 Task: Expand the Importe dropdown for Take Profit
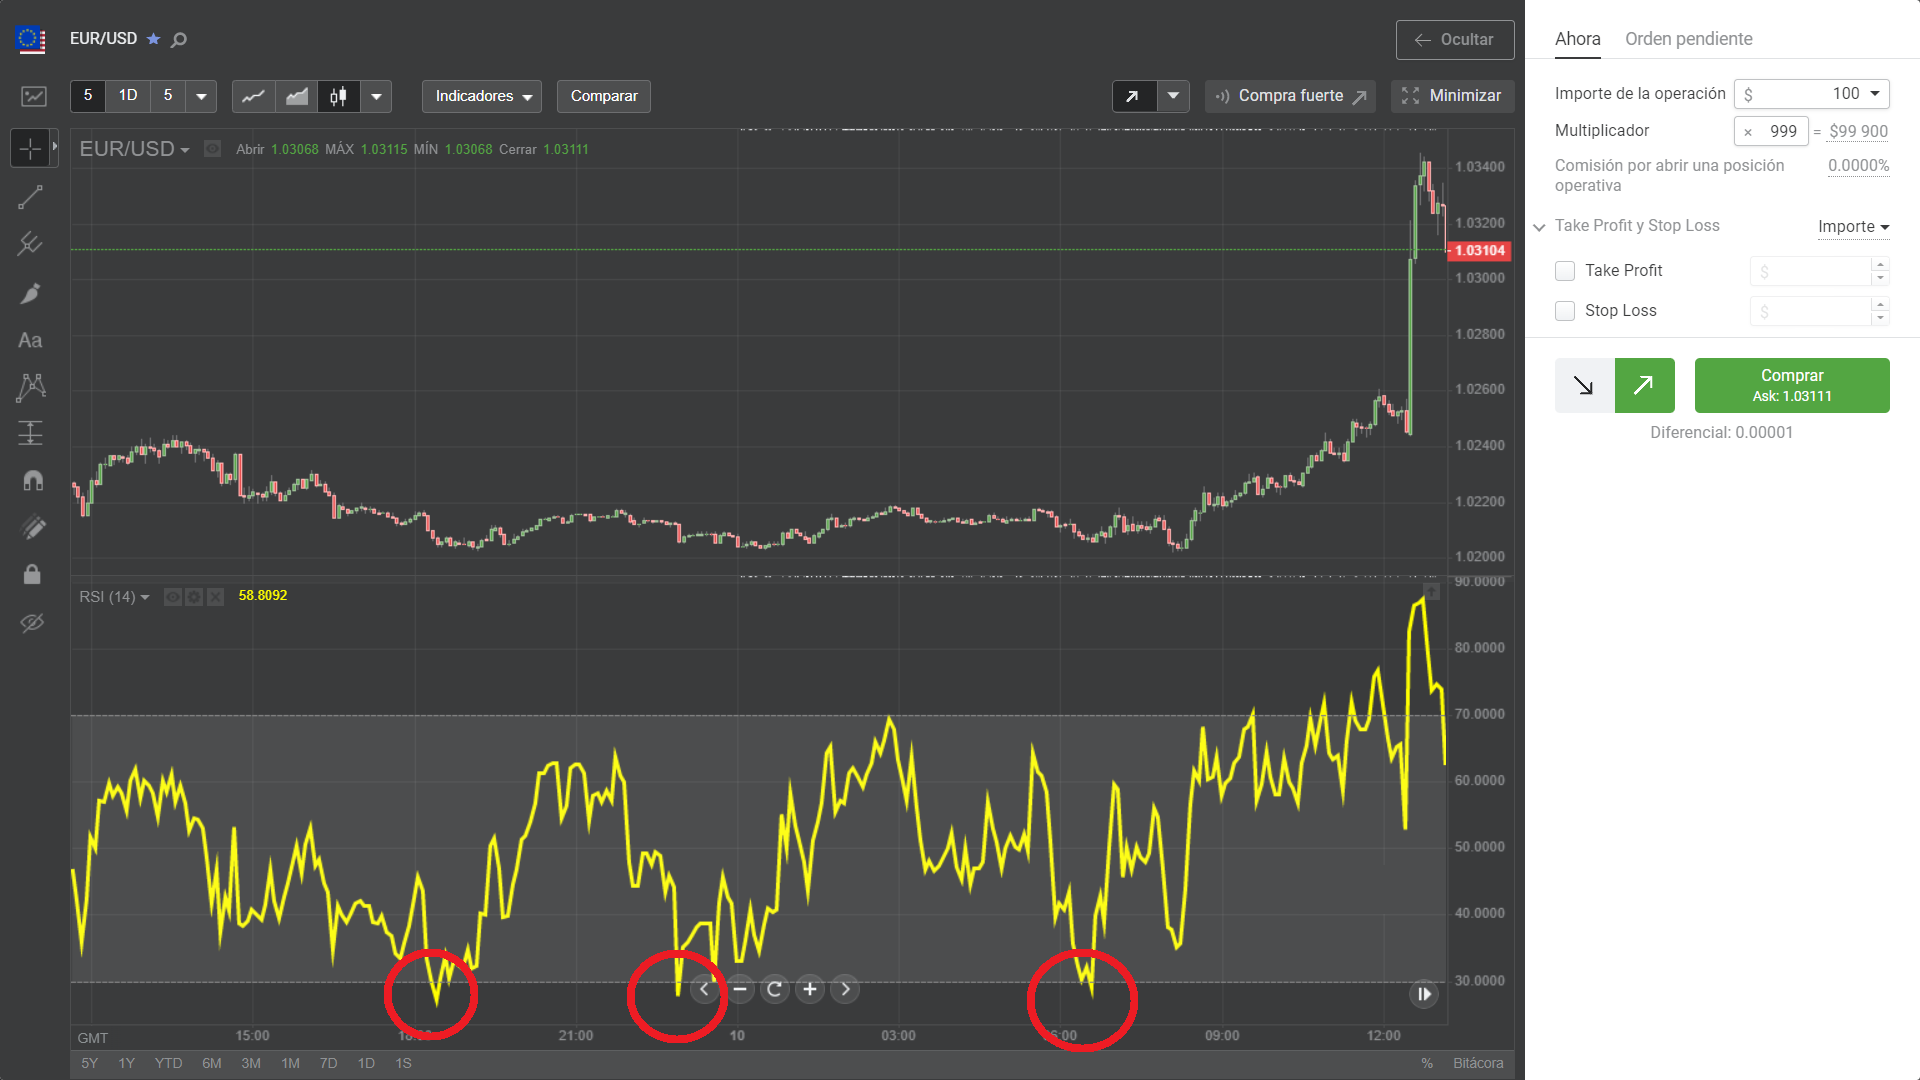pyautogui.click(x=1853, y=227)
